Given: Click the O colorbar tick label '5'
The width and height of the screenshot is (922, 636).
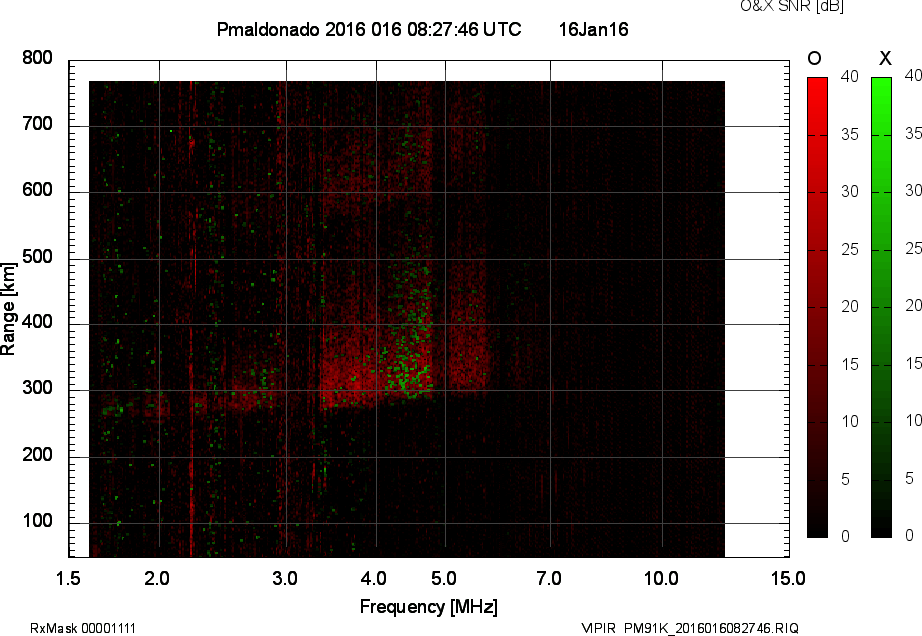Looking at the screenshot, I should (x=846, y=480).
